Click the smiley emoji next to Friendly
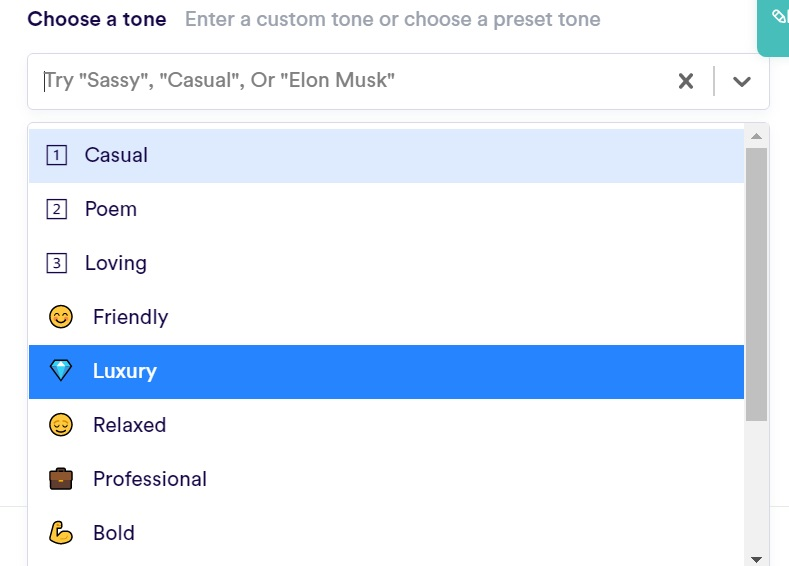Image resolution: width=789 pixels, height=566 pixels. tap(61, 317)
